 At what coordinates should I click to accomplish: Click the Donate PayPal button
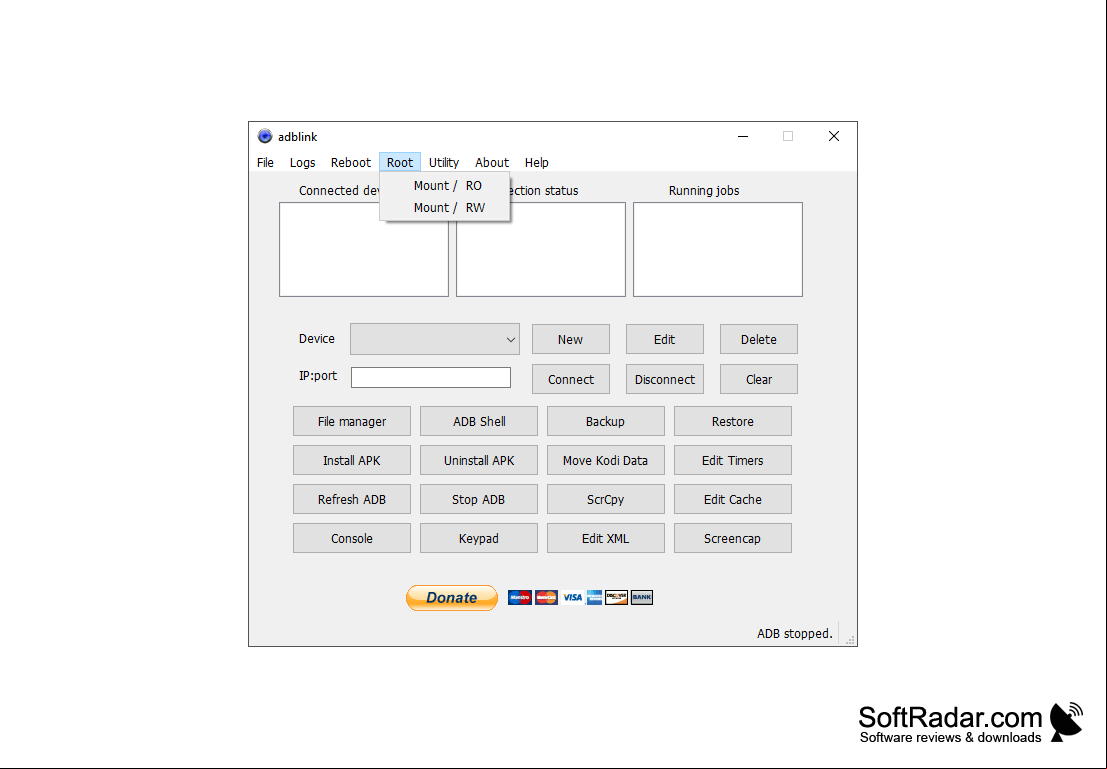coord(452,597)
